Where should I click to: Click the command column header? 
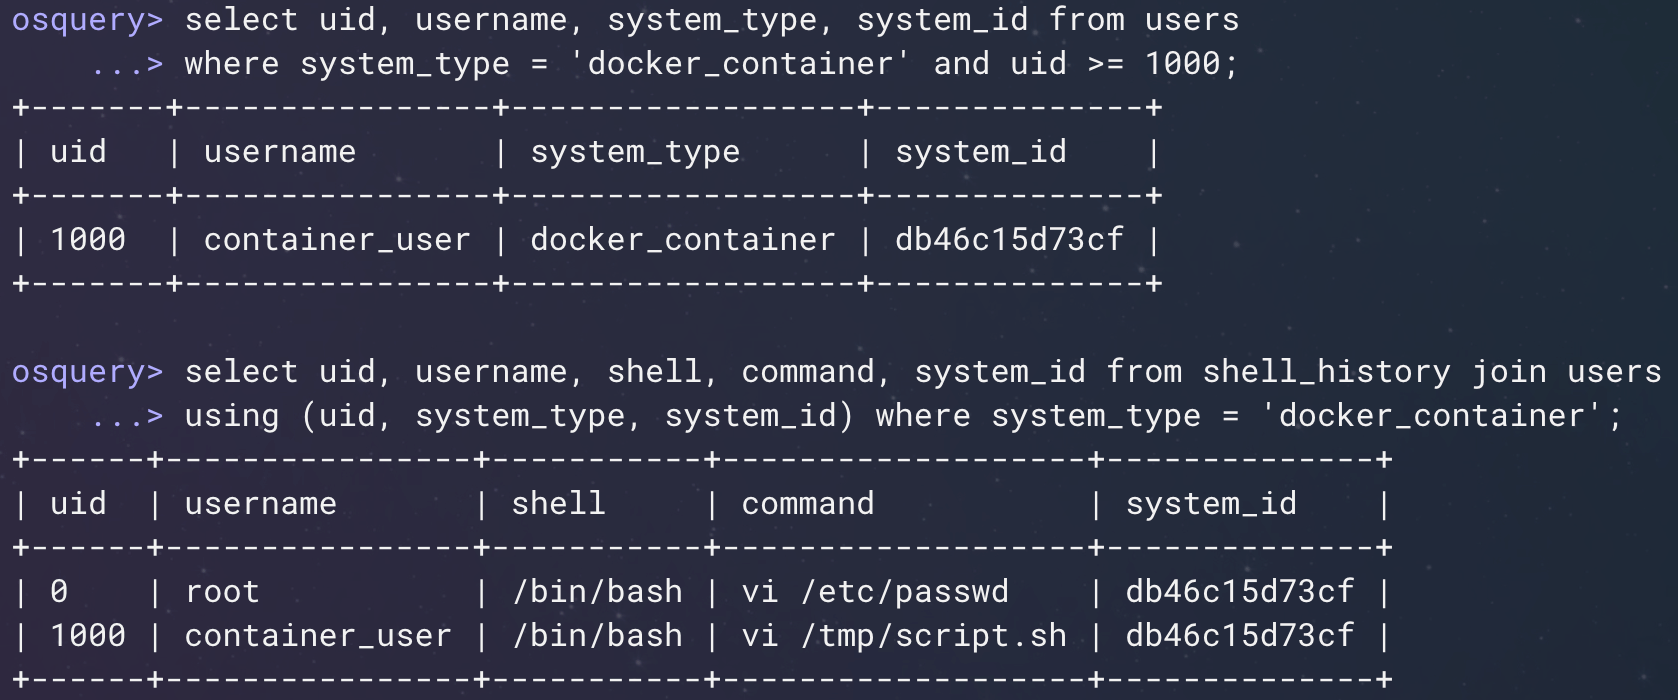(x=808, y=503)
